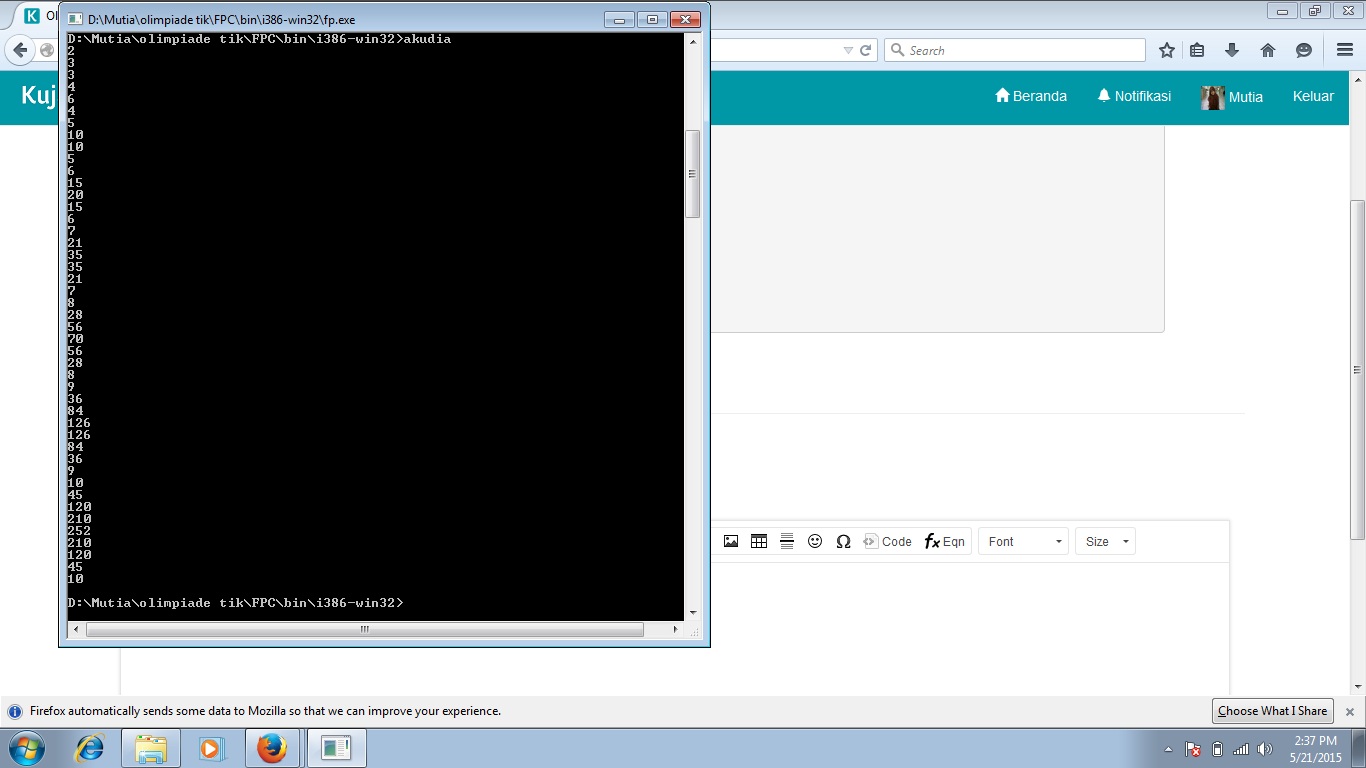This screenshot has width=1366, height=768.
Task: Insert an image using the editor toolbar
Action: pyautogui.click(x=731, y=542)
